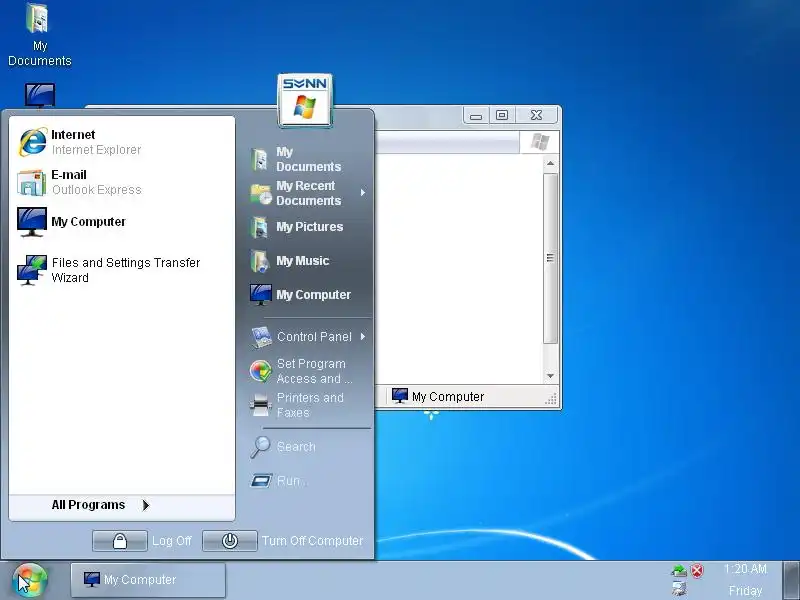
Task: Expand Control Panel submenu arrow
Action: [x=363, y=337]
